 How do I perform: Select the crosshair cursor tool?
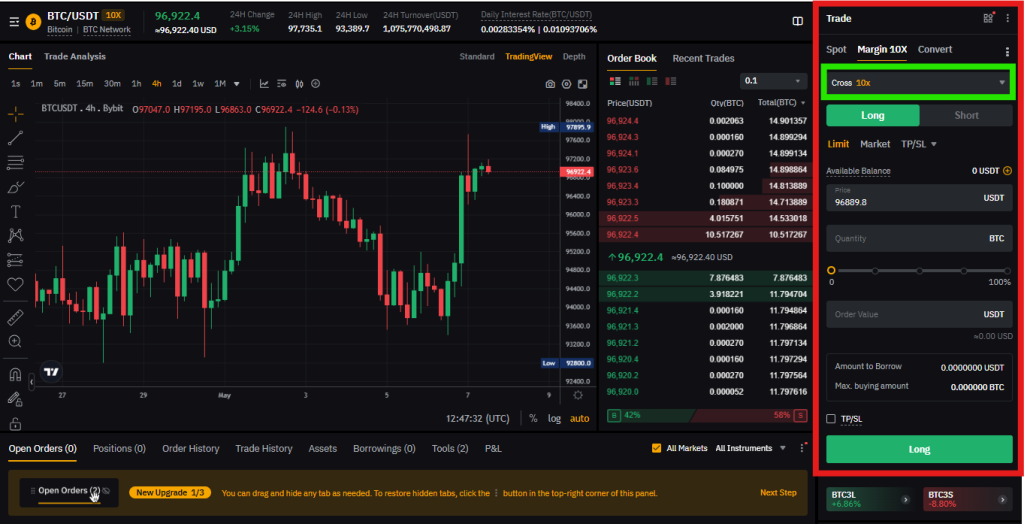click(x=16, y=114)
